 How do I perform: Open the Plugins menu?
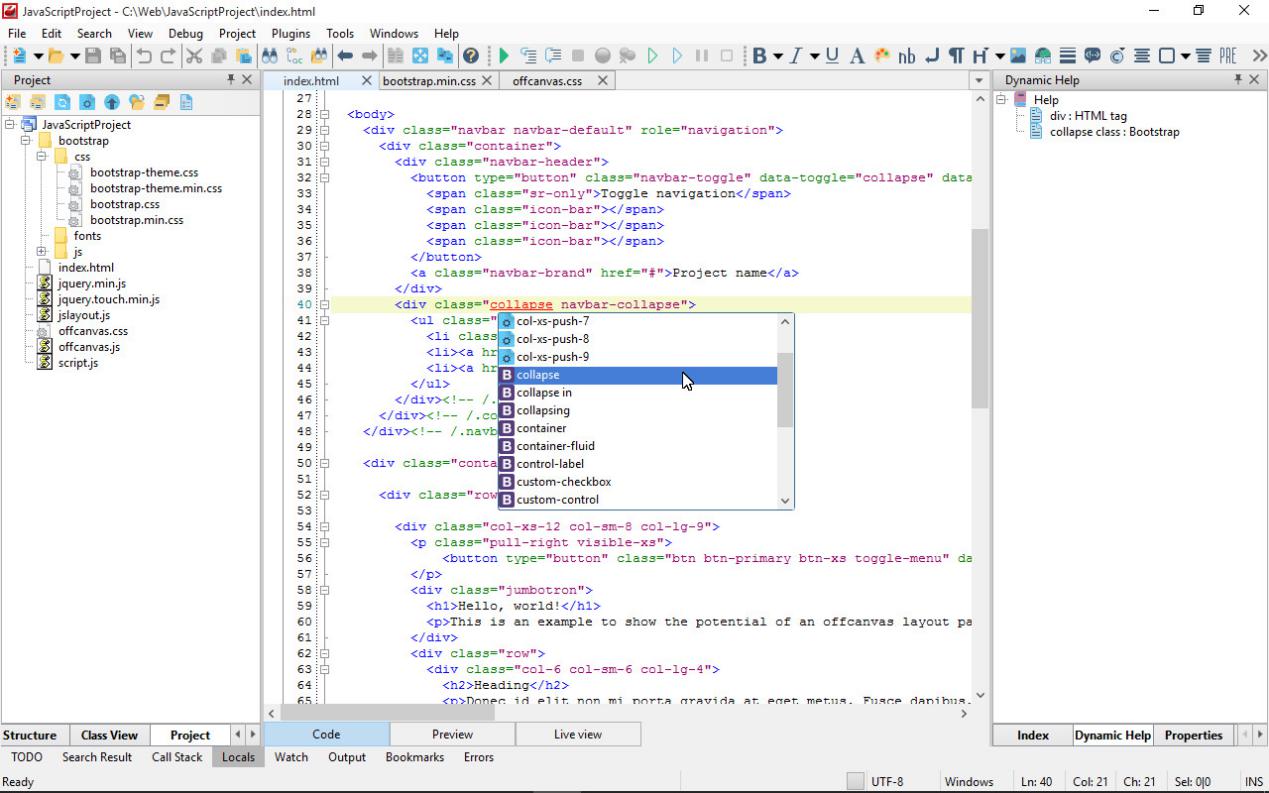(x=291, y=33)
